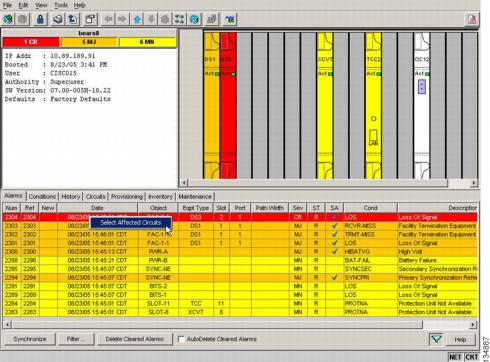Select alarm row with HIBATVG condition
This screenshot has height=362, width=490.
click(240, 252)
